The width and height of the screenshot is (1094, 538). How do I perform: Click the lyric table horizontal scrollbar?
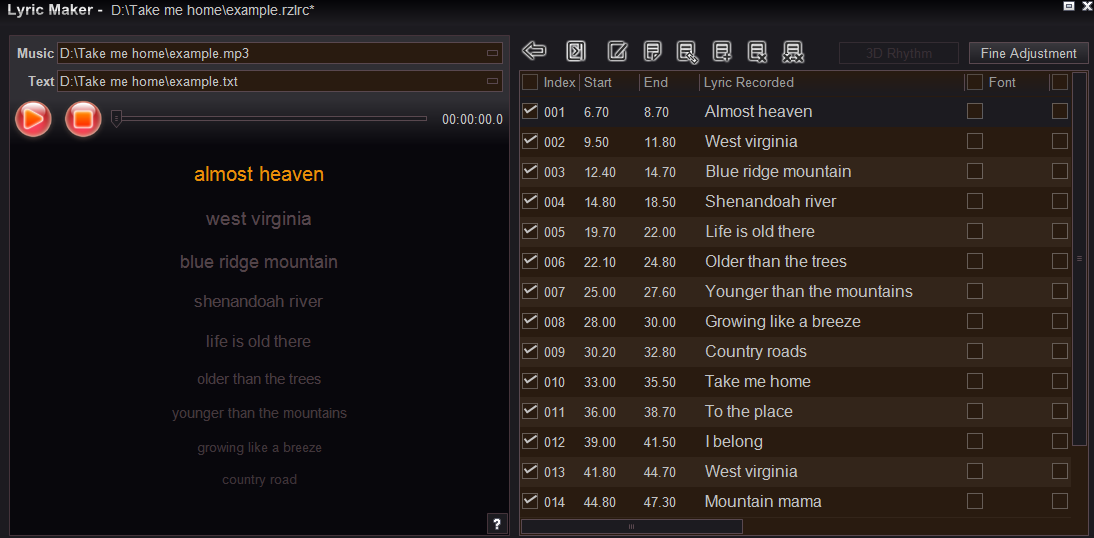[x=631, y=526]
